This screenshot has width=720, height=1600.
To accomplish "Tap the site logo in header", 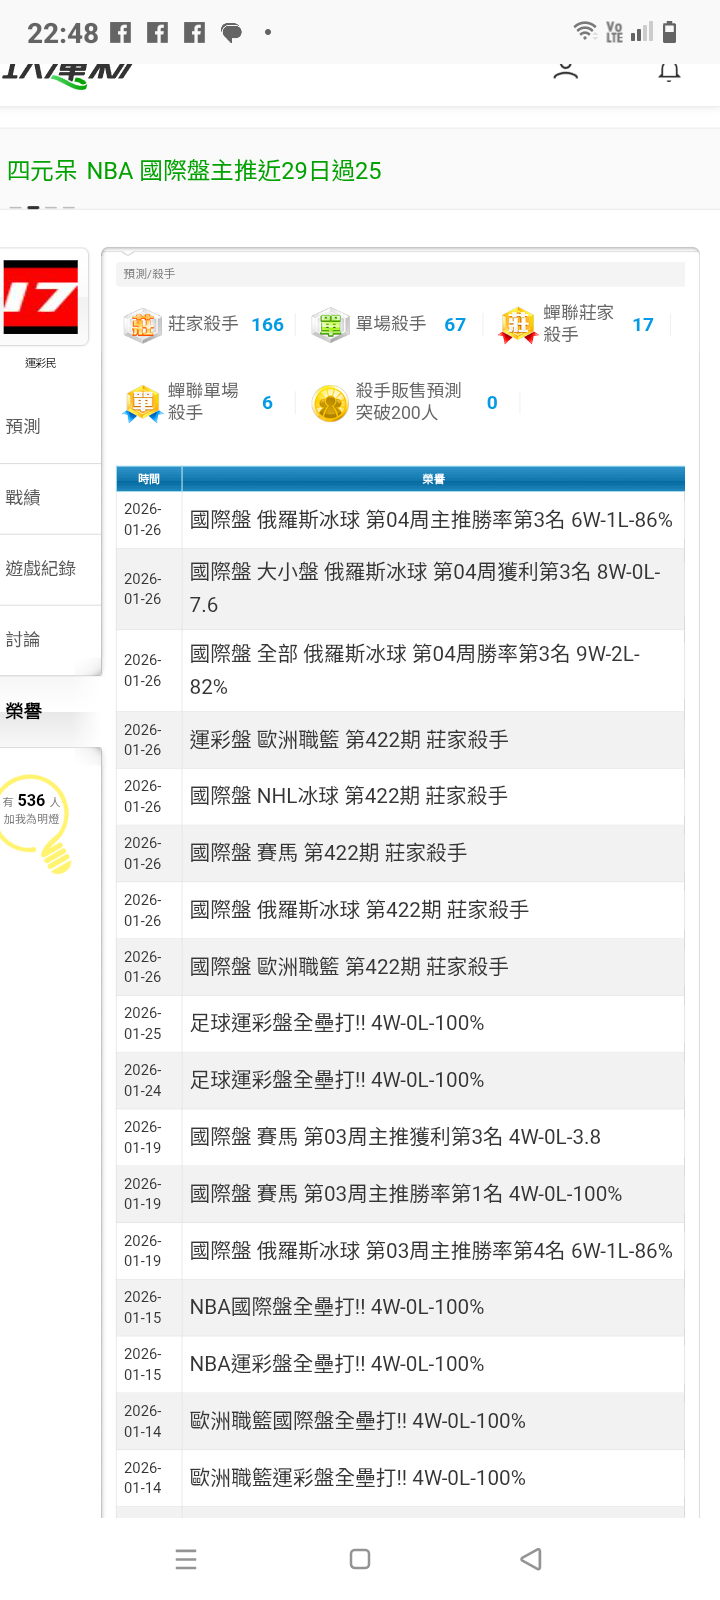I will point(67,74).
